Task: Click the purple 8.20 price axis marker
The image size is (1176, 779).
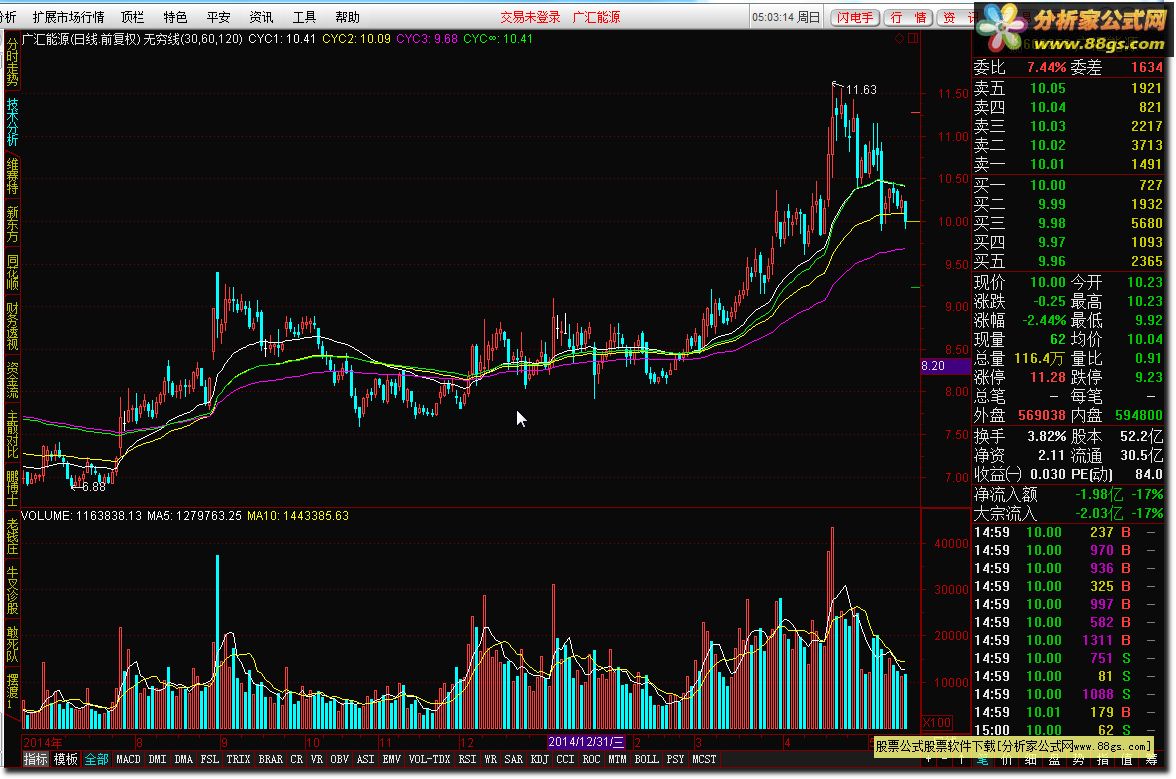Action: pos(944,366)
